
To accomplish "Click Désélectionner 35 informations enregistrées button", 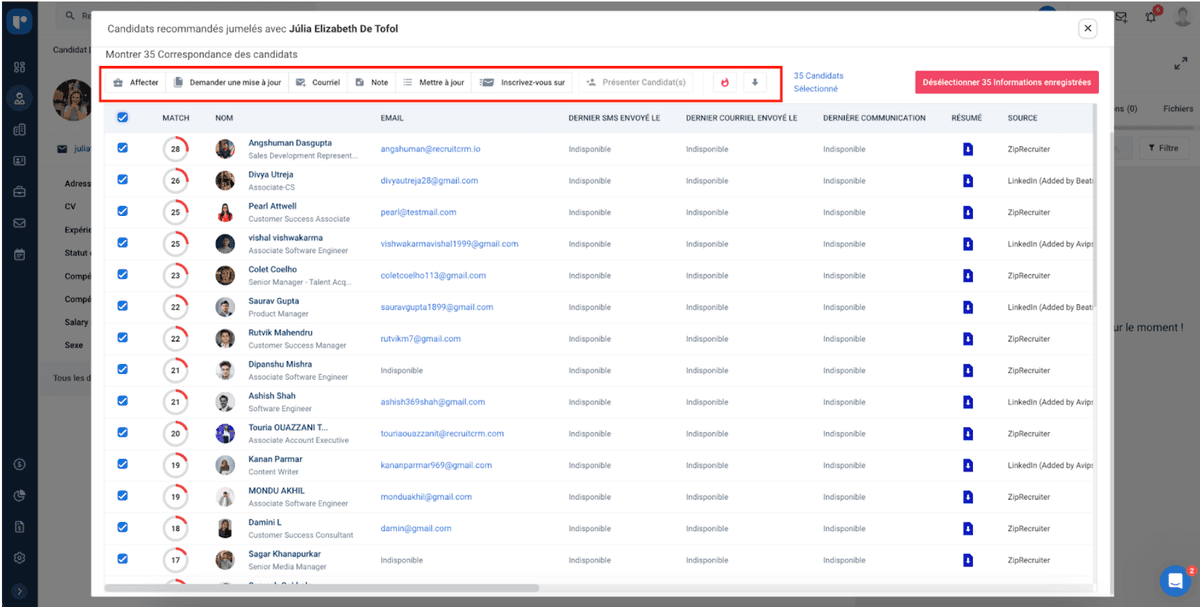I will (x=1006, y=83).
